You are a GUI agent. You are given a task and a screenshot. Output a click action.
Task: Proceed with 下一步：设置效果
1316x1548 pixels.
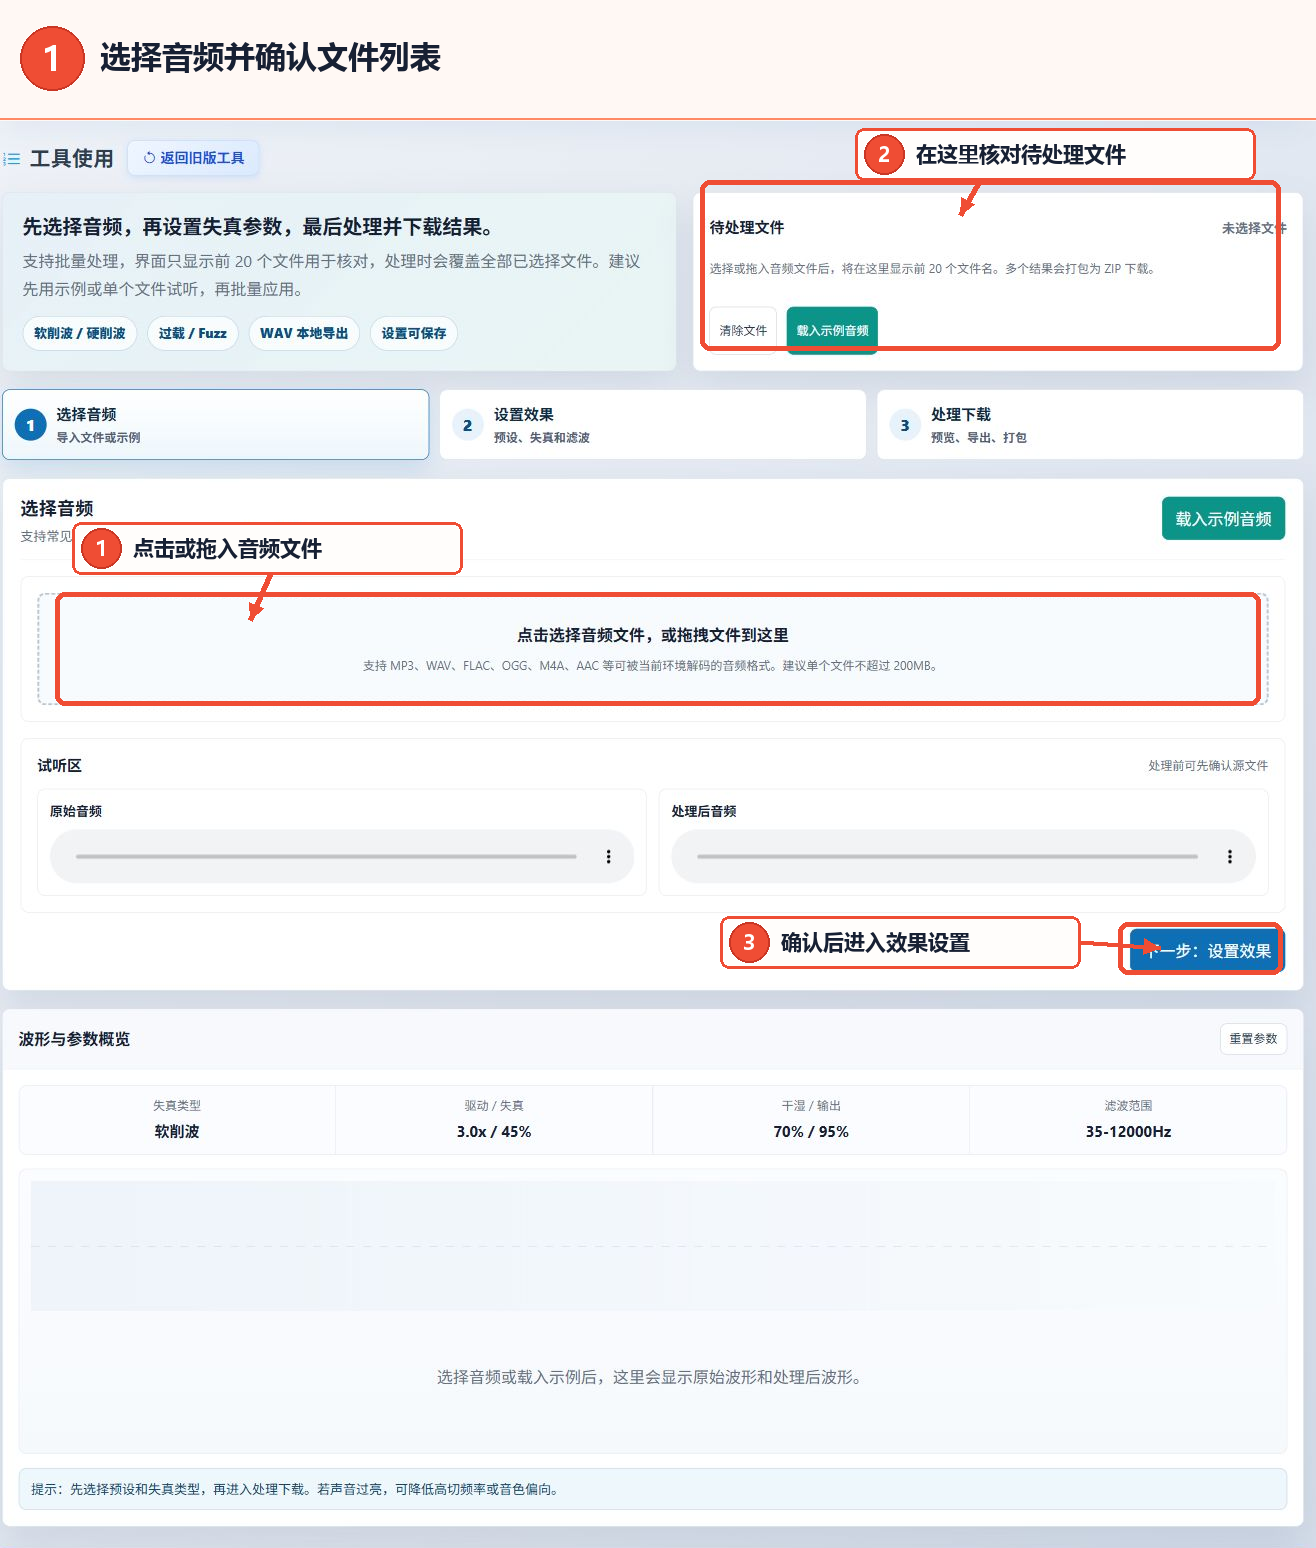1207,950
